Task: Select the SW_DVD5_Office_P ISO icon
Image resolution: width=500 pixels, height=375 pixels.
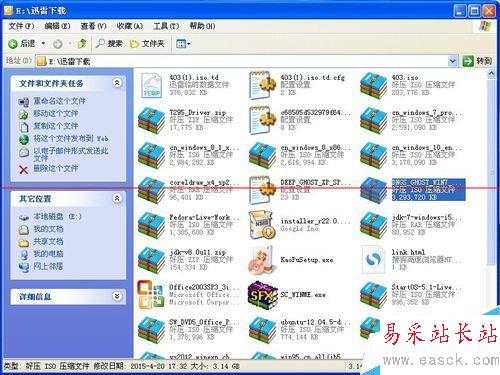Action: click(x=152, y=329)
